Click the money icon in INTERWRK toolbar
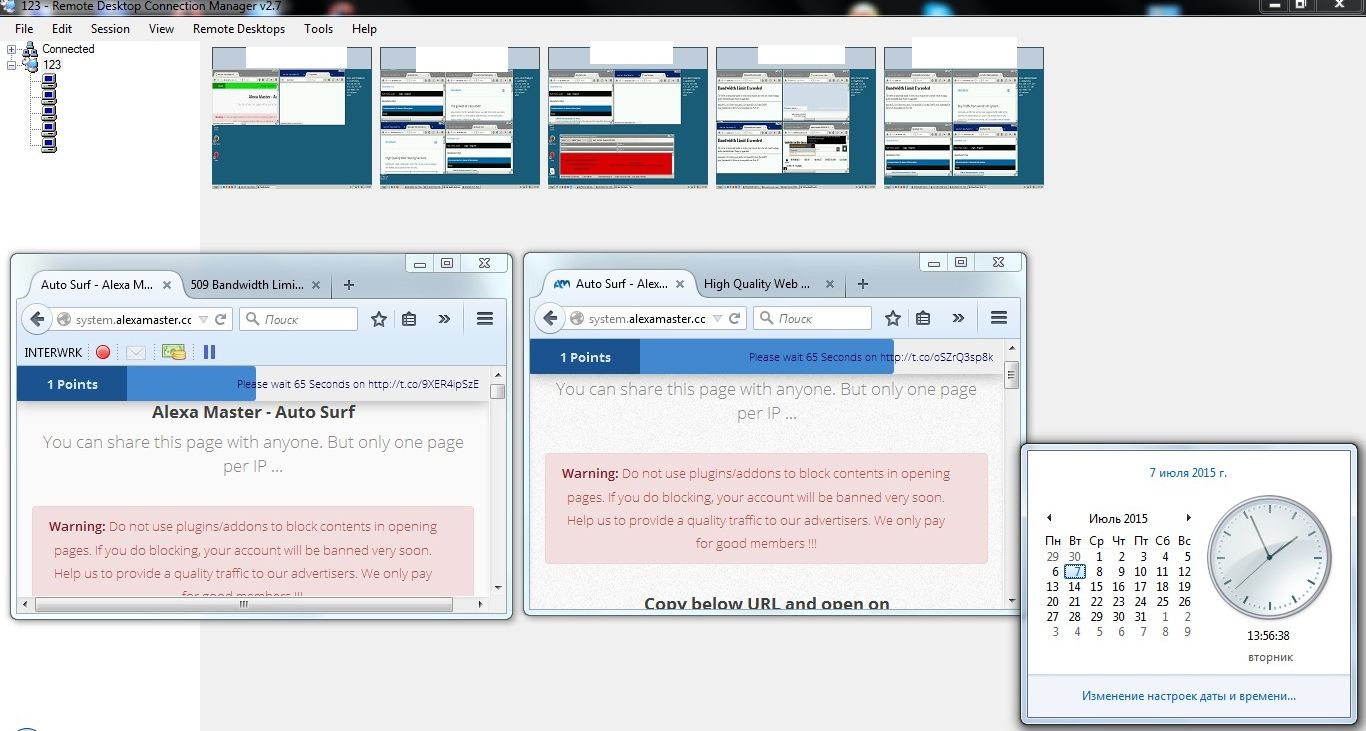Image resolution: width=1366 pixels, height=731 pixels. tap(174, 352)
